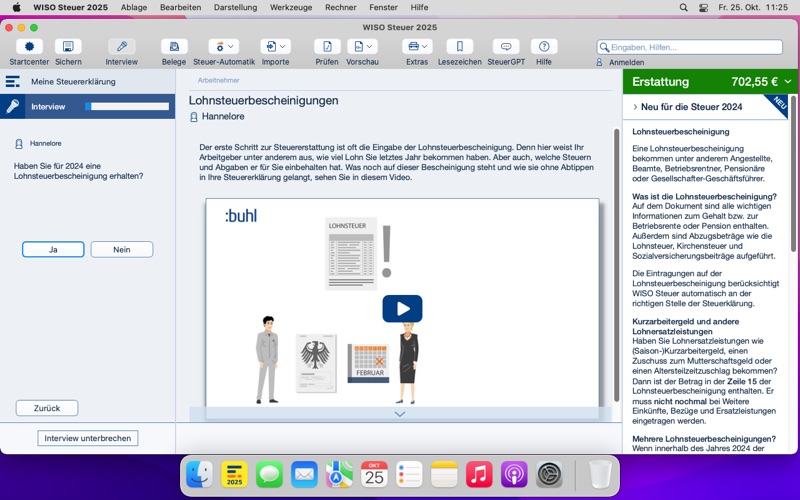Open the Meine Steuererklärung navigation menu icon

(x=13, y=82)
